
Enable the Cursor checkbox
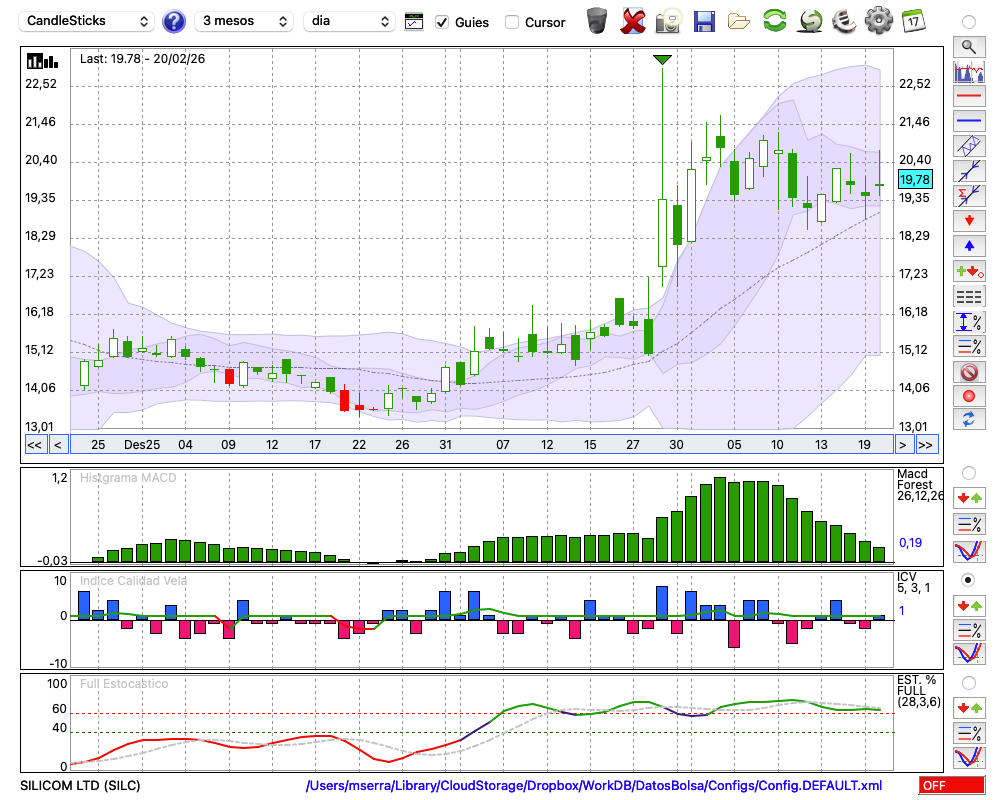pos(512,22)
